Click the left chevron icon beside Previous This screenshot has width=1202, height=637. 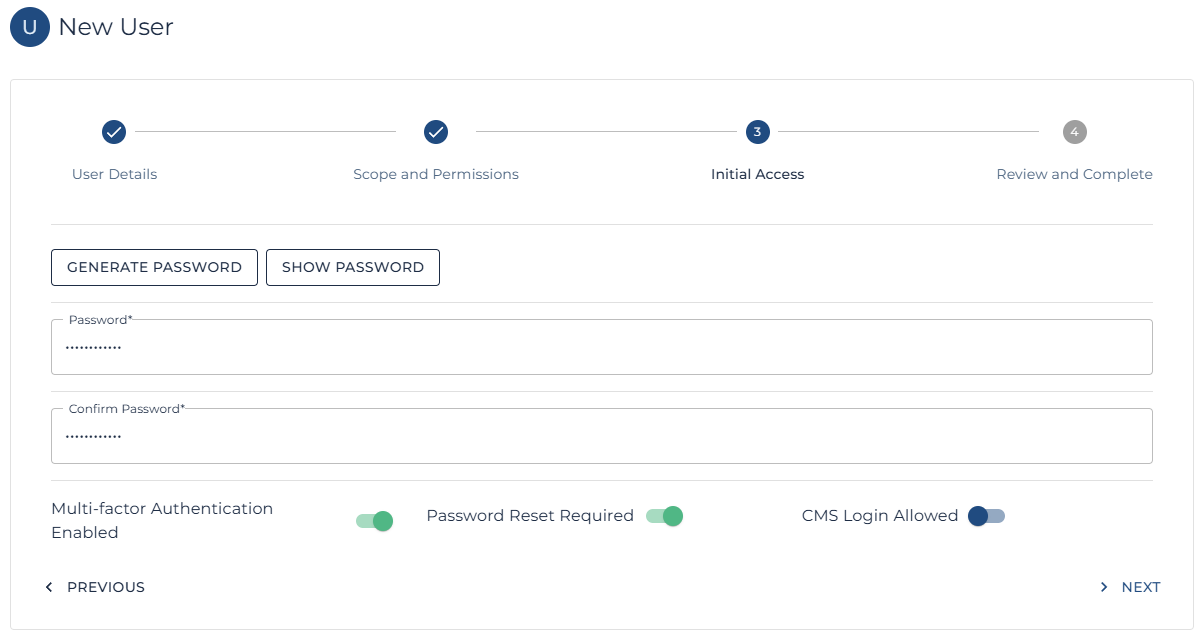(49, 587)
